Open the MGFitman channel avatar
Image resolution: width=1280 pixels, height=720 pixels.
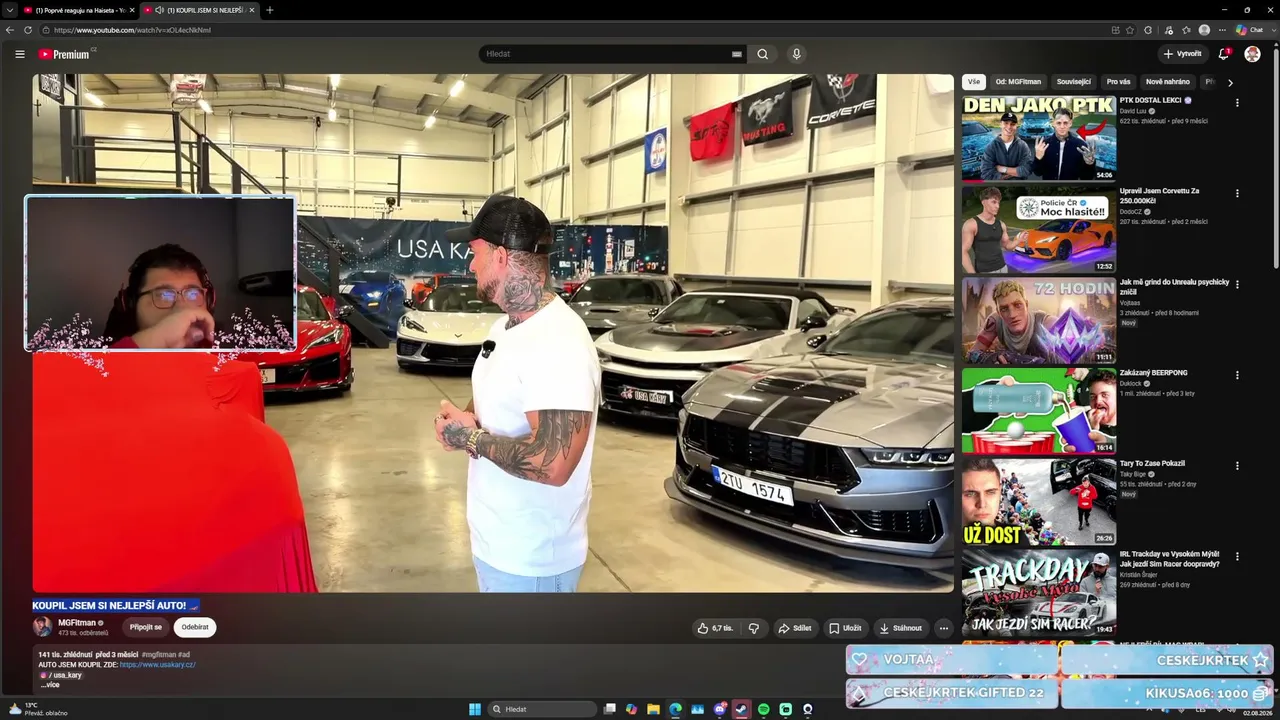[x=42, y=627]
